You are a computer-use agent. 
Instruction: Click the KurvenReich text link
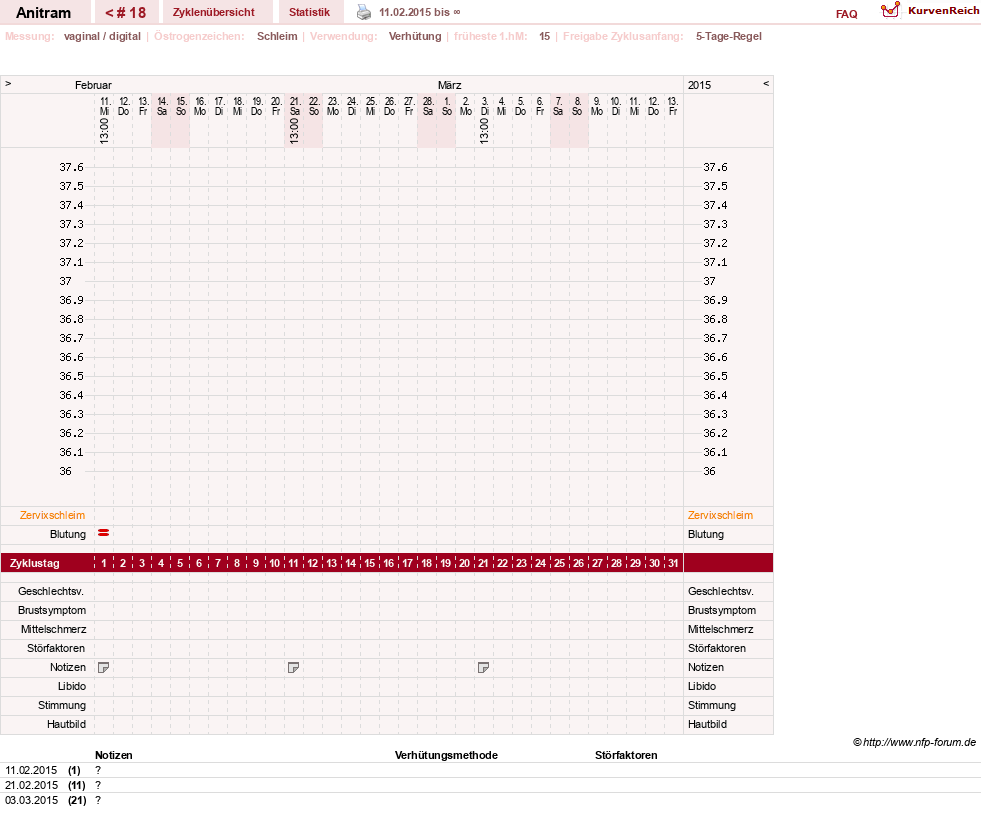[943, 11]
